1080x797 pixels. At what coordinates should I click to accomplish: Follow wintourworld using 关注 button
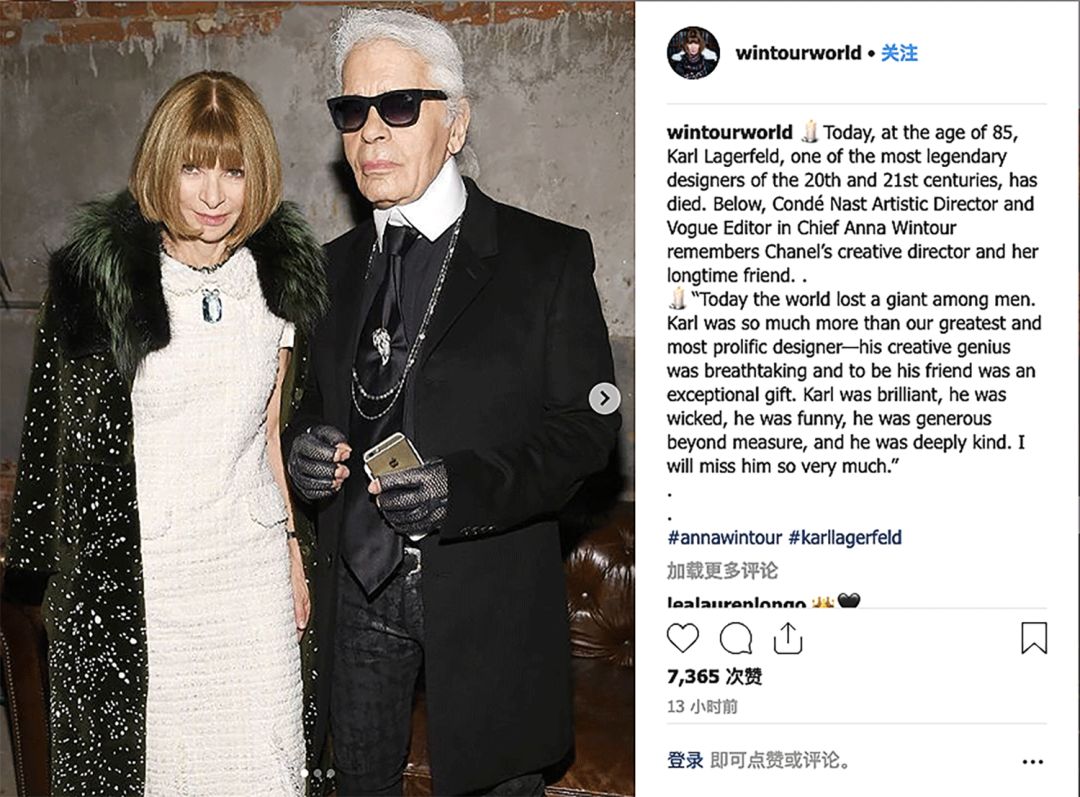[899, 53]
